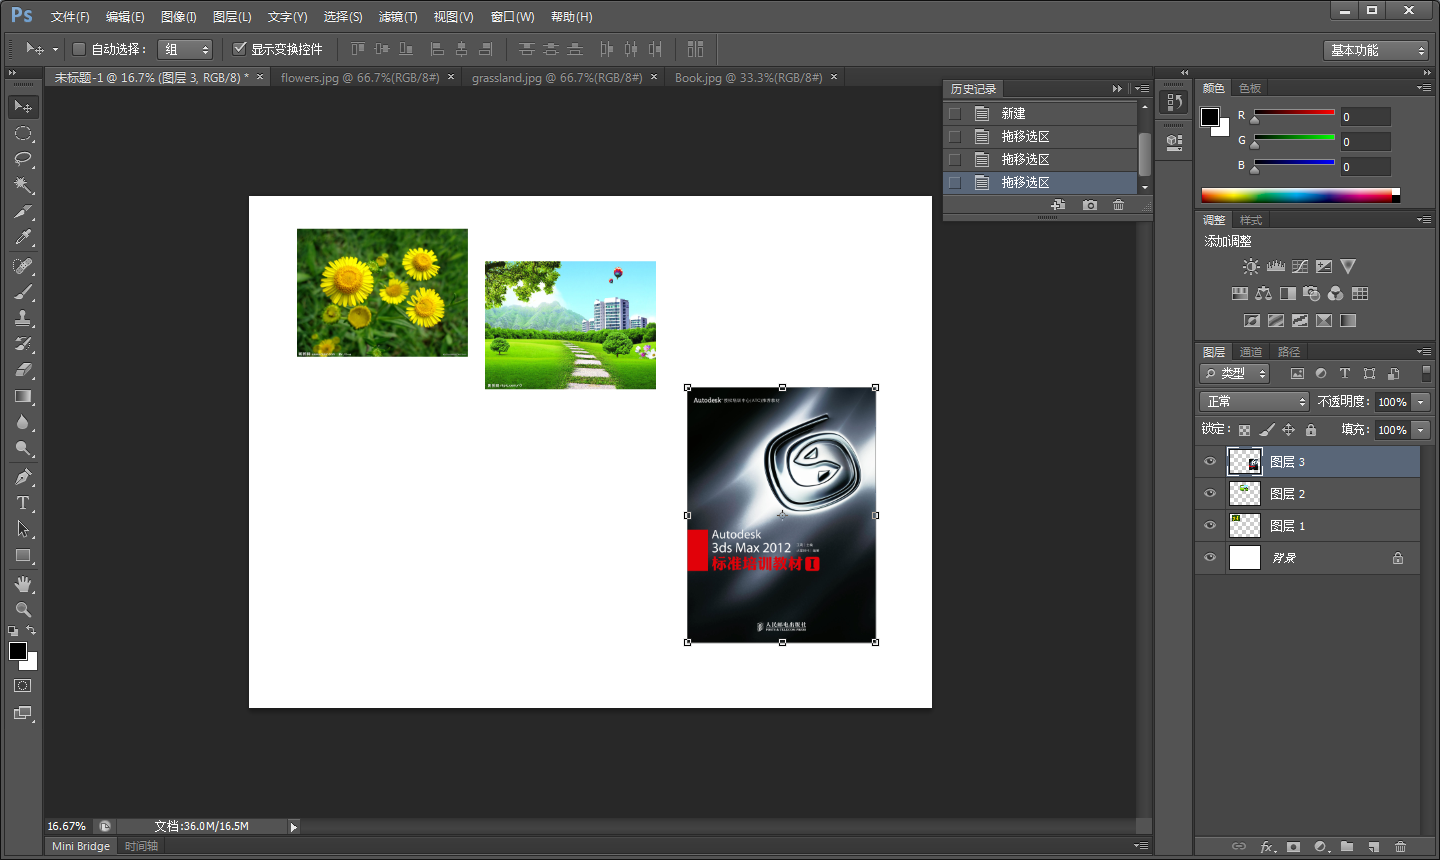The image size is (1440, 860).
Task: Hide layer 图层 3
Action: 1210,462
